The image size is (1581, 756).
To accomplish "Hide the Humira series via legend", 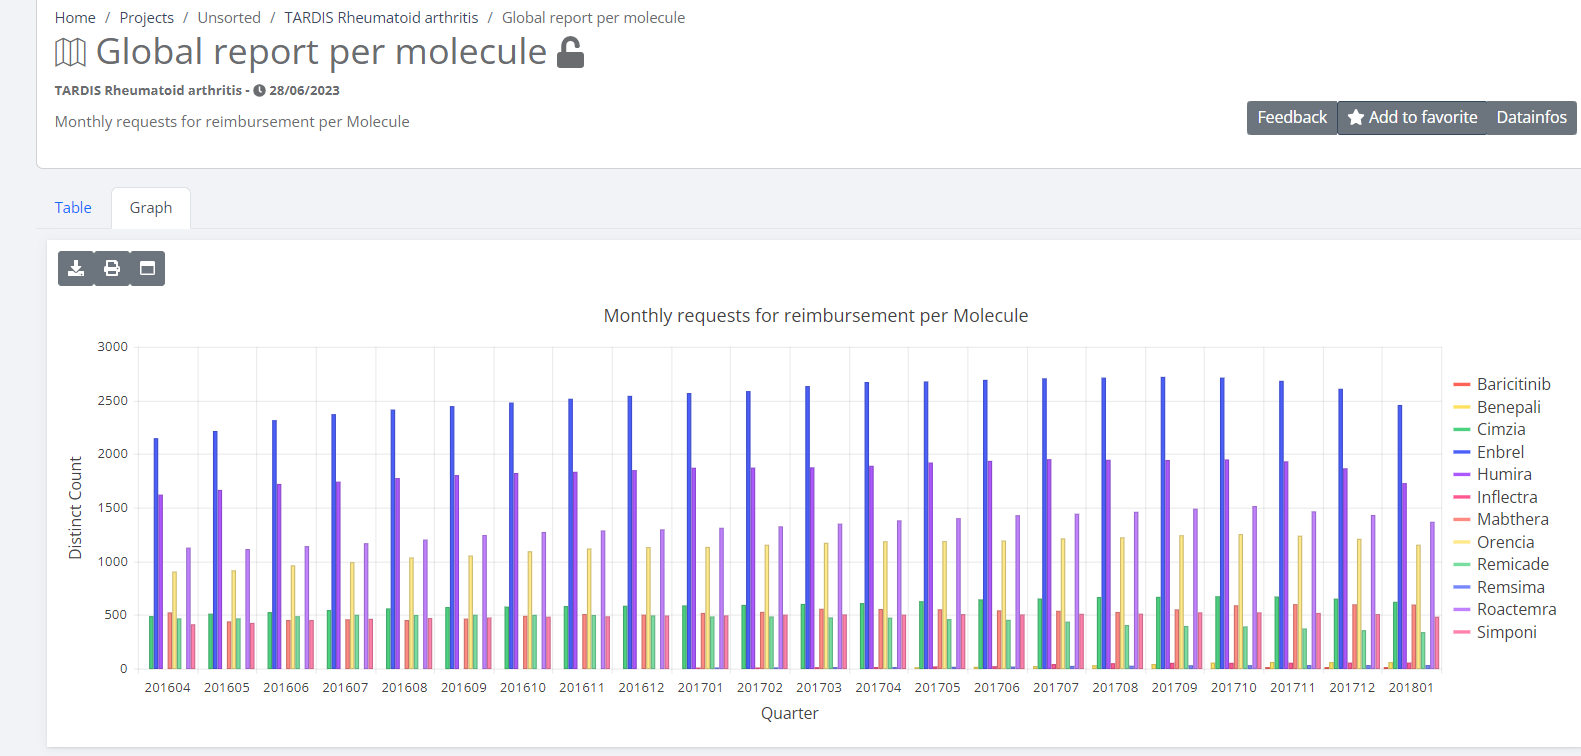I will pyautogui.click(x=1503, y=474).
